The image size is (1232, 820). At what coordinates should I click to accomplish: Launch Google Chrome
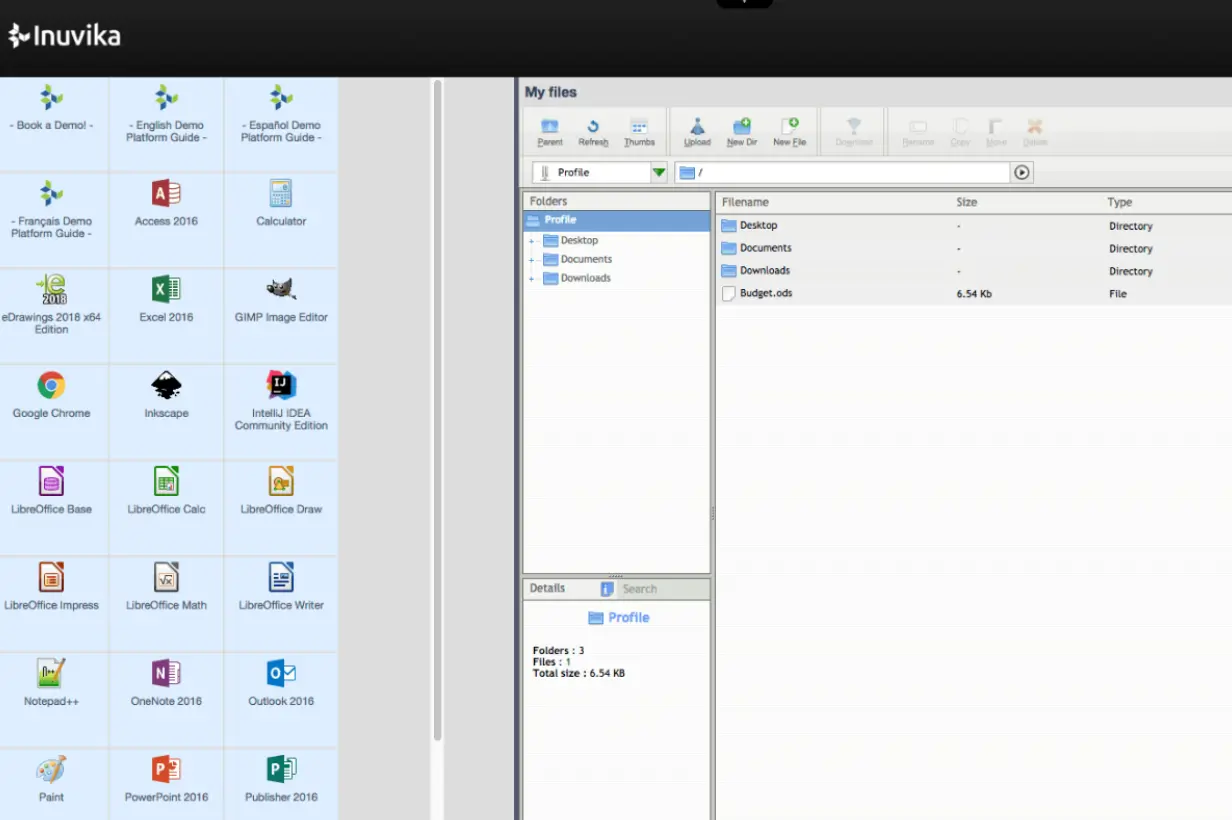click(x=52, y=396)
